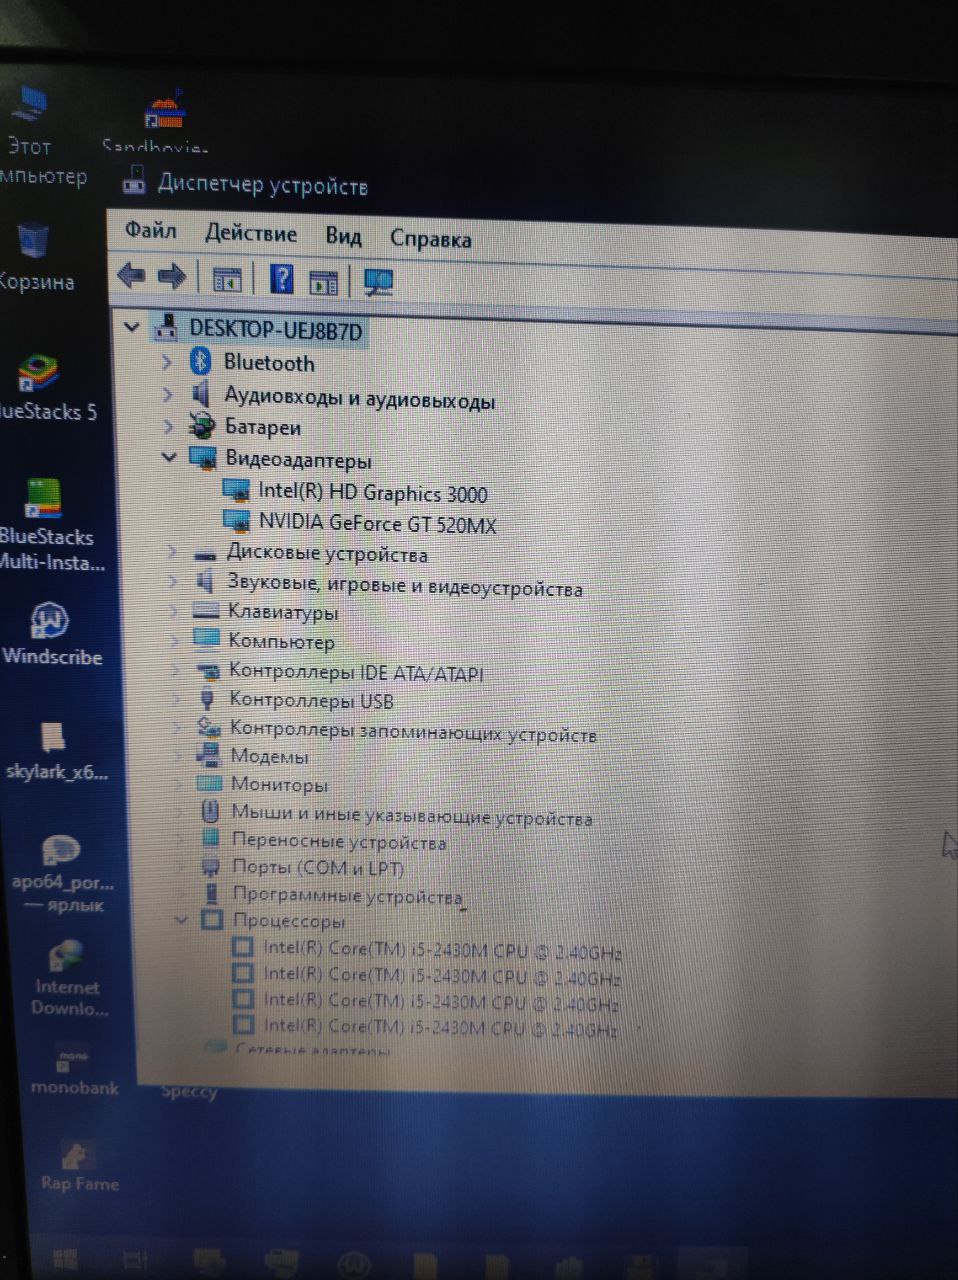
Task: Open the Действие menu
Action: pyautogui.click(x=250, y=234)
